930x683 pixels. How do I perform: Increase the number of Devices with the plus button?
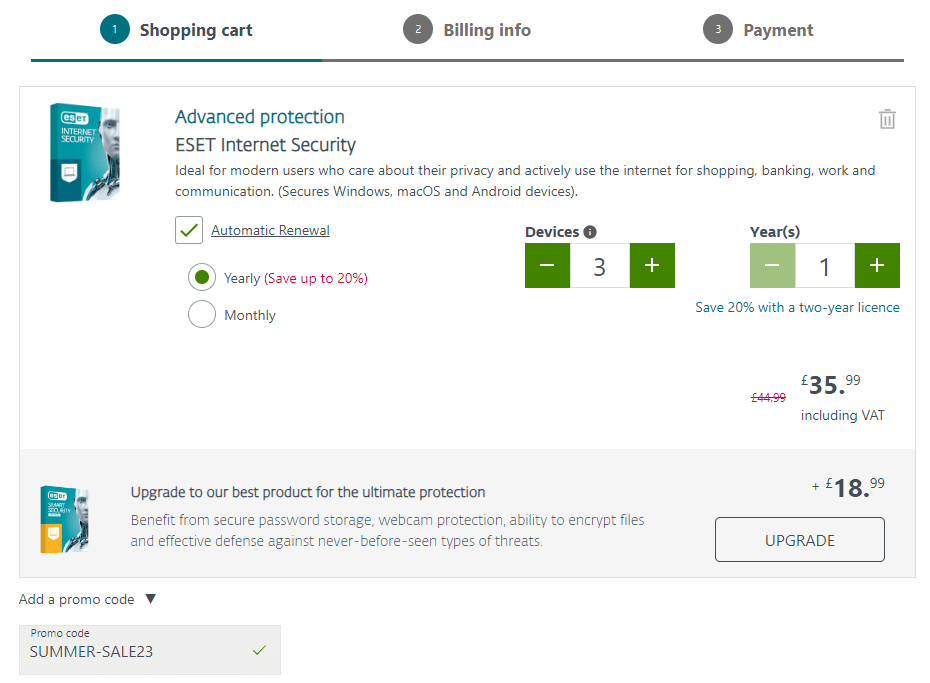coord(651,265)
